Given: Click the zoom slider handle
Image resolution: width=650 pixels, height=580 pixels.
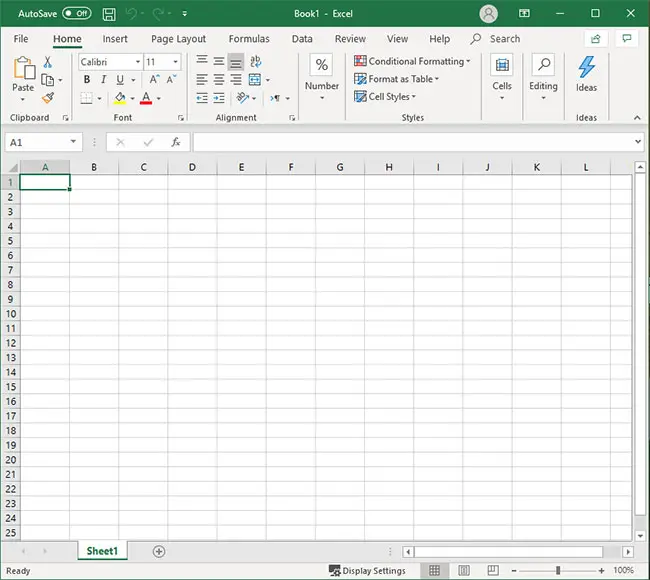Looking at the screenshot, I should 557,571.
